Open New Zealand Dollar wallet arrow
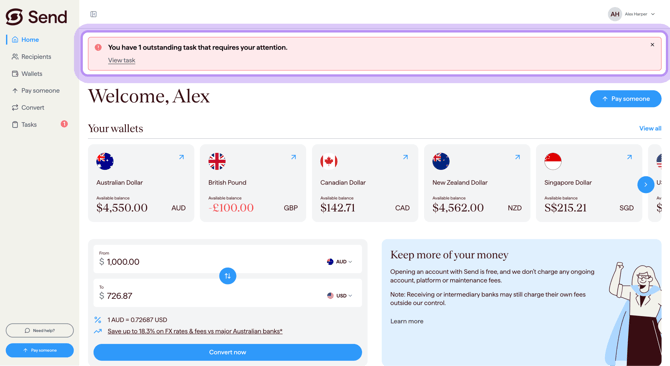This screenshot has height=366, width=670. click(x=517, y=157)
